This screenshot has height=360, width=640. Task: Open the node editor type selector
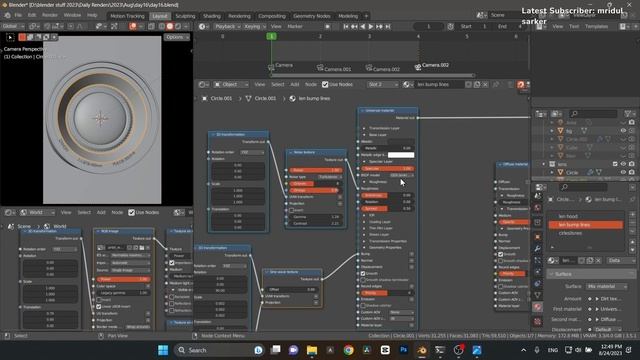(x=203, y=84)
